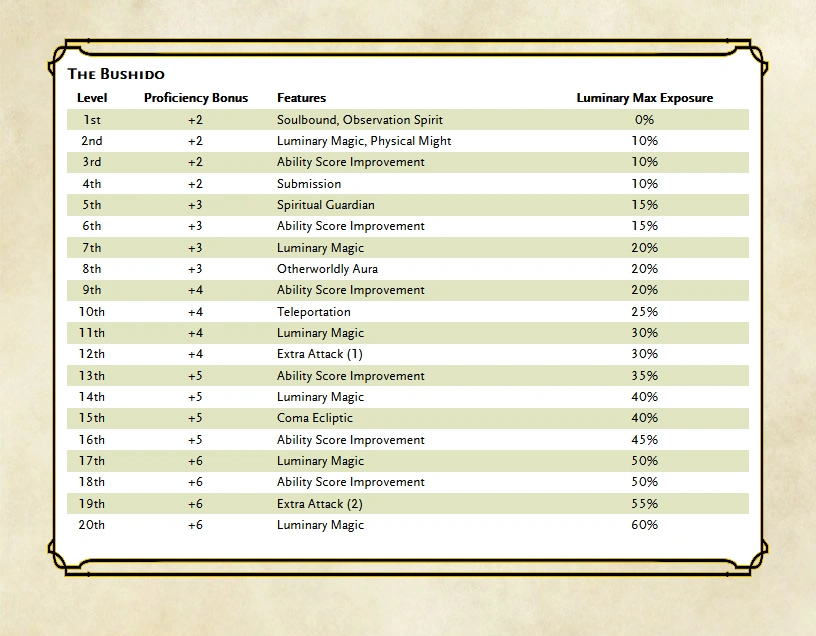Click the +6 bonus in 17th row
The width and height of the screenshot is (816, 636).
195,461
